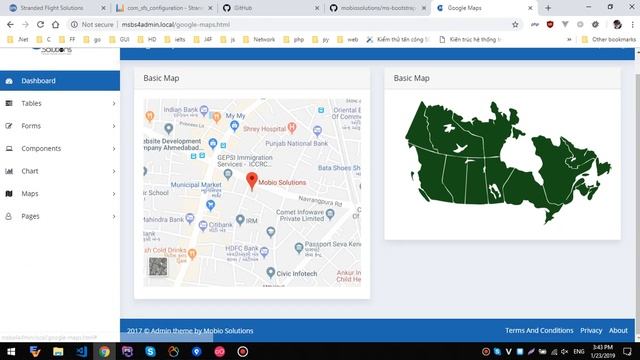Click the Punjab National Bank marker
Screen dimensions: 640x360
click(x=317, y=131)
